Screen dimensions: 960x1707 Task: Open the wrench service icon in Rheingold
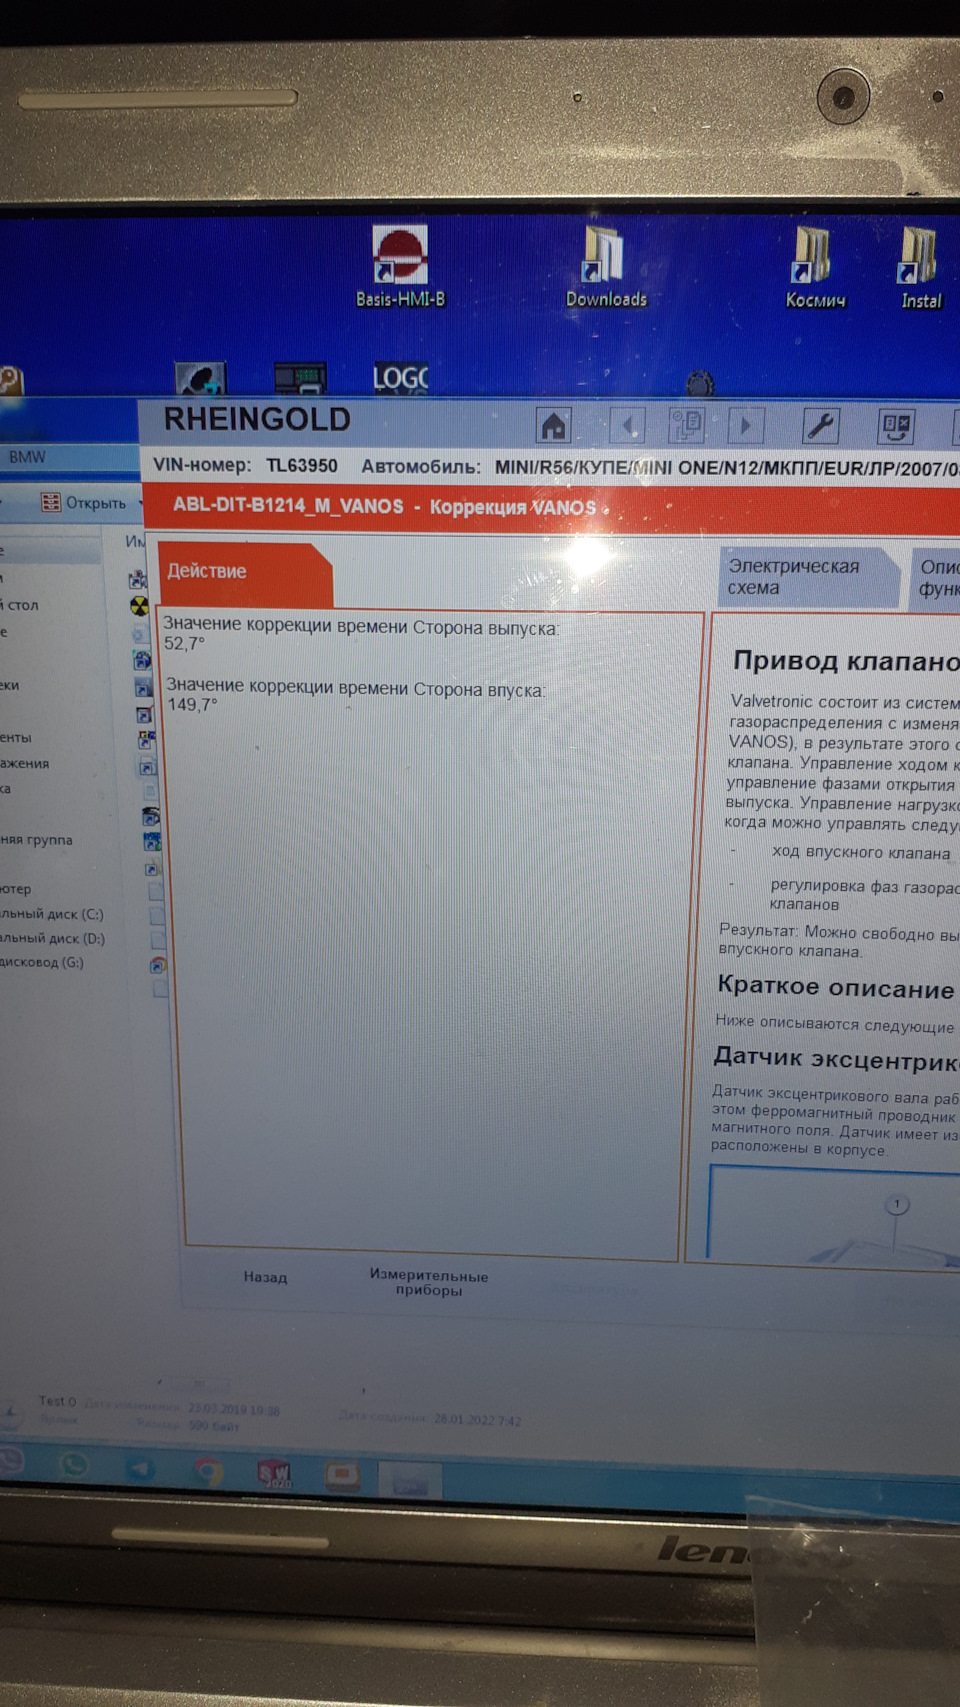(x=821, y=426)
